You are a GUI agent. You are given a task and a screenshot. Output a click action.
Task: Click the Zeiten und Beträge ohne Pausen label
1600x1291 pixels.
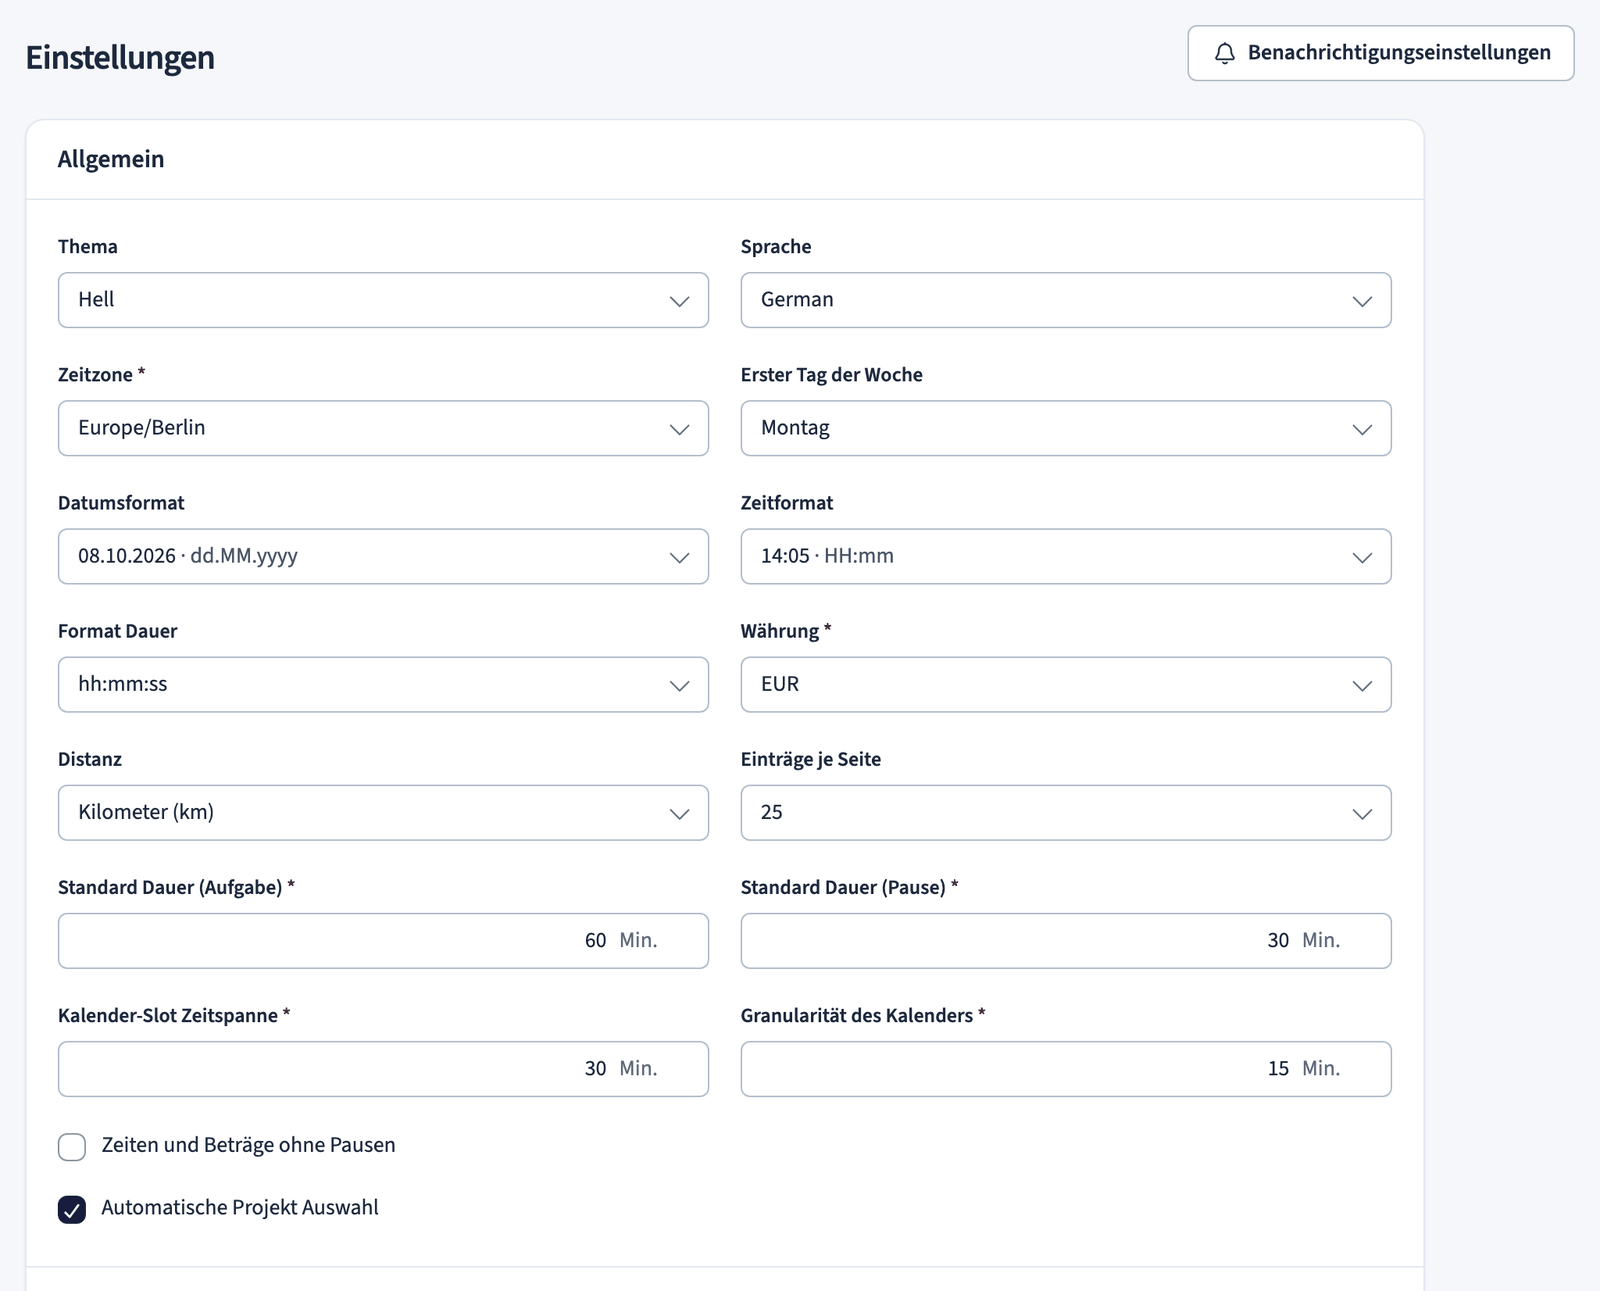tap(249, 1145)
